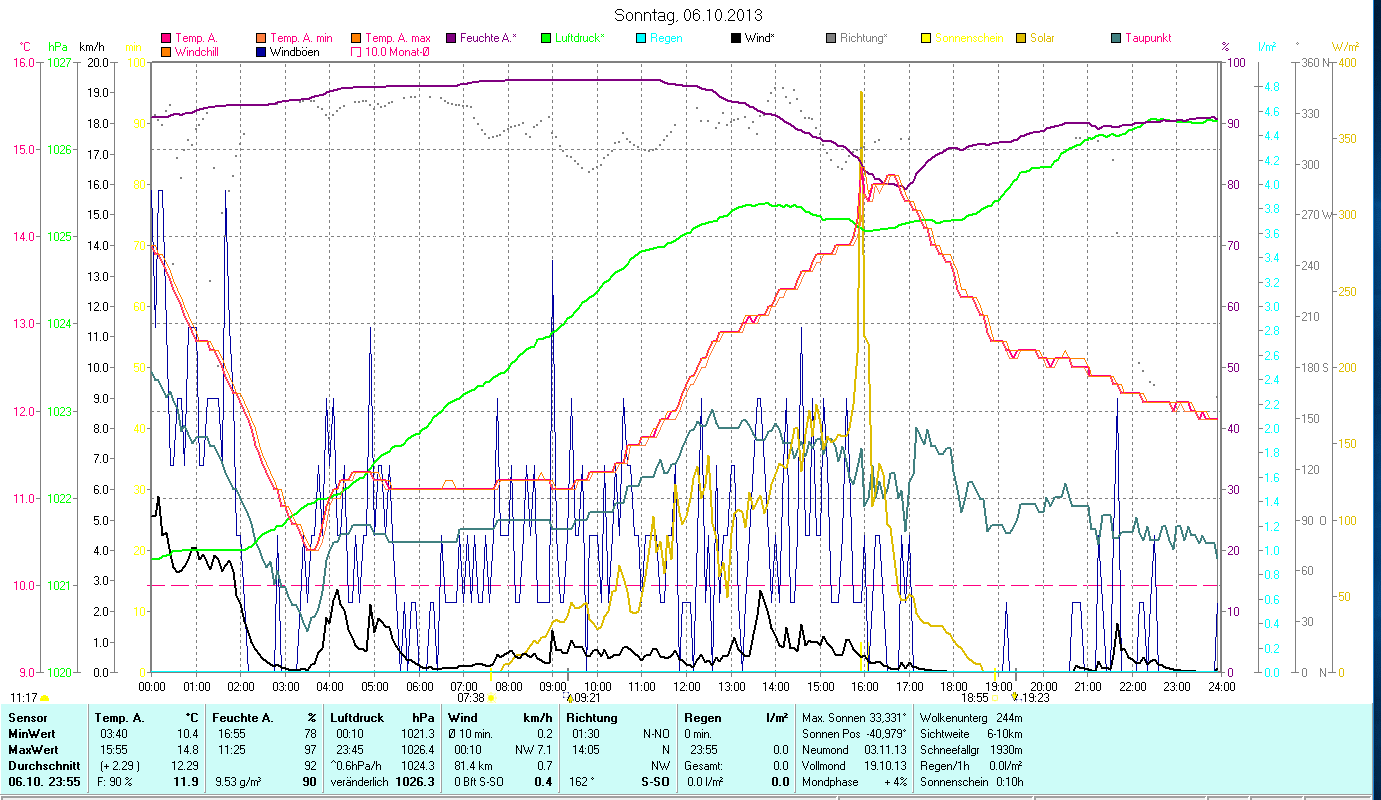Click the snow line value '1930m'
The height and width of the screenshot is (800, 1381).
coord(1007,750)
